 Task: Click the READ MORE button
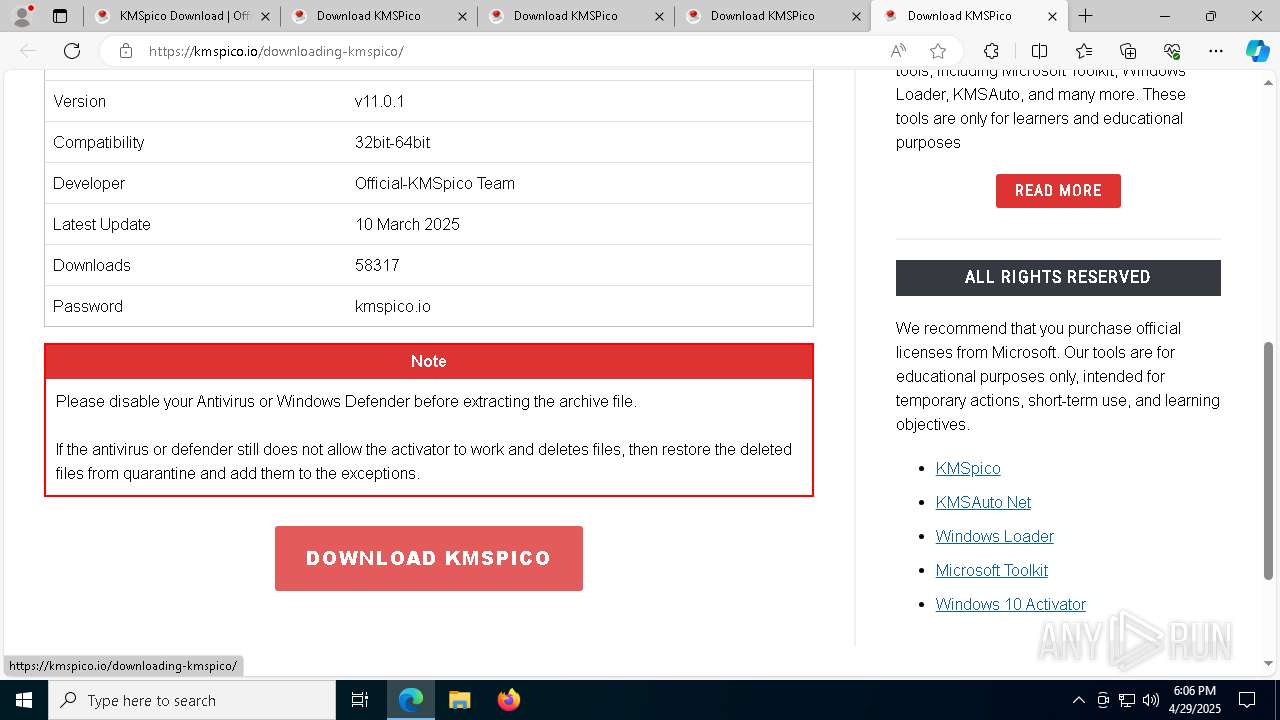1058,191
